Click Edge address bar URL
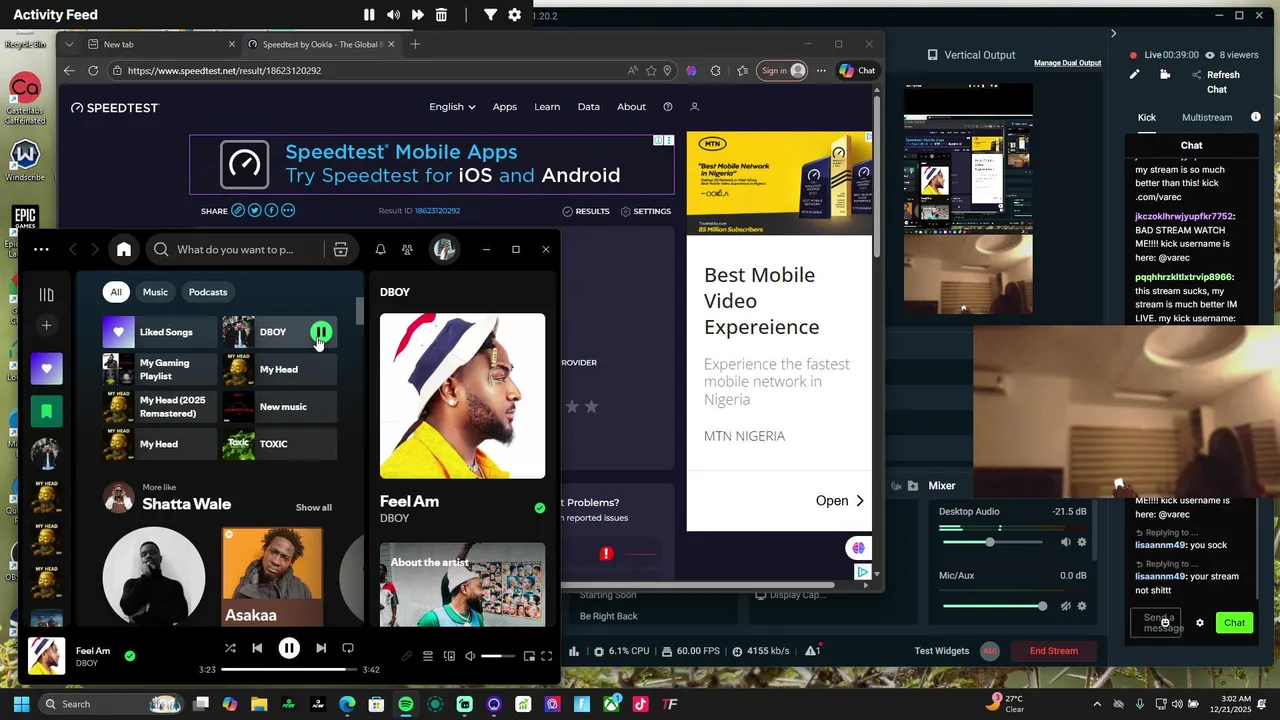The height and width of the screenshot is (720, 1280). [224, 71]
